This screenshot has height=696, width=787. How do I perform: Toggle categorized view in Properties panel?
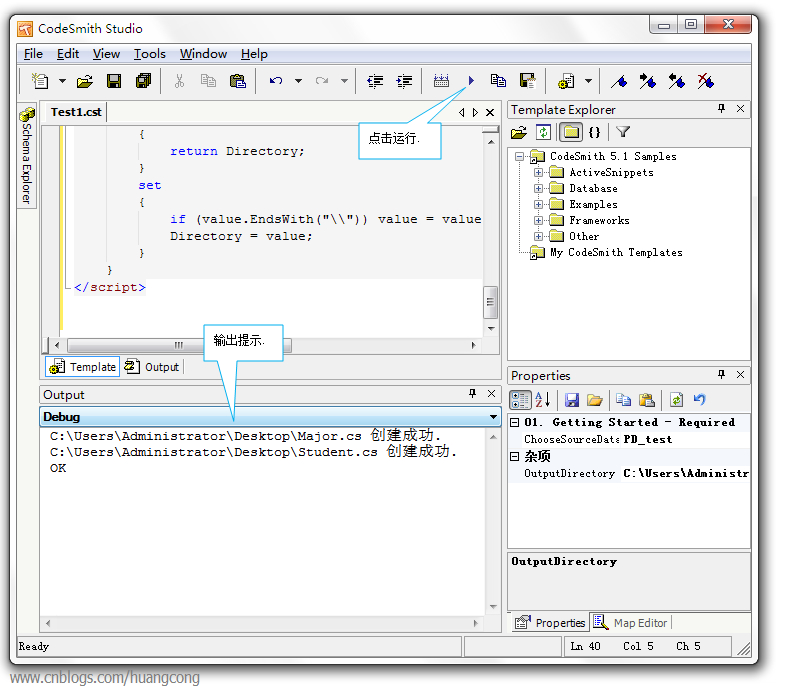pos(520,400)
